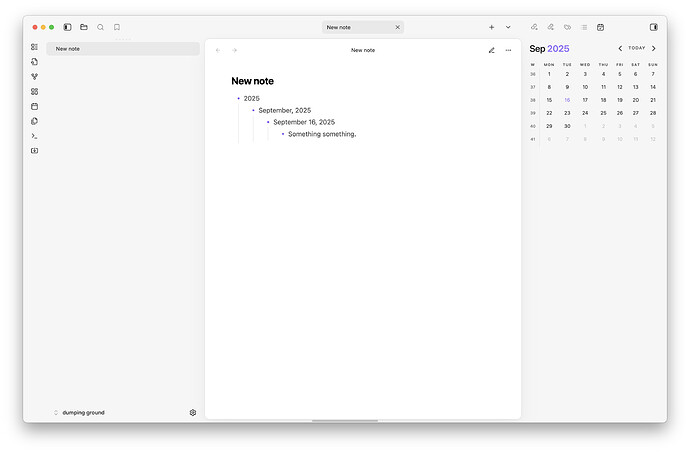This screenshot has height=452, width=690.
Task: Click the Something something. bullet dot
Action: click(283, 134)
